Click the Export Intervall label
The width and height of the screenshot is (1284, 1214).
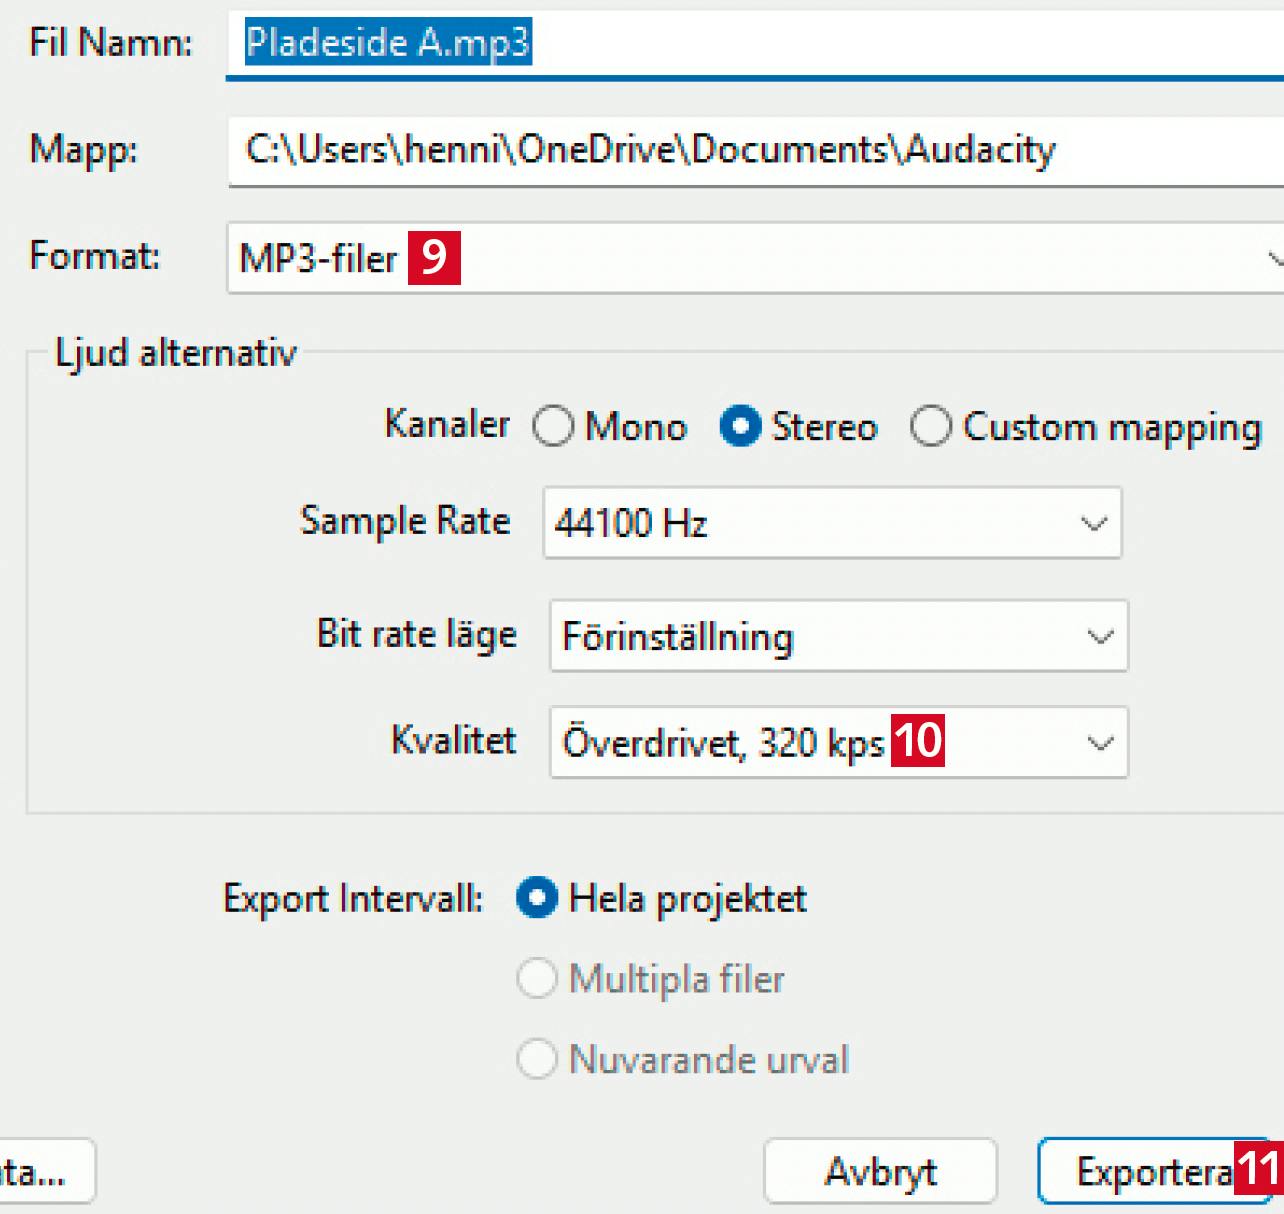[x=353, y=898]
